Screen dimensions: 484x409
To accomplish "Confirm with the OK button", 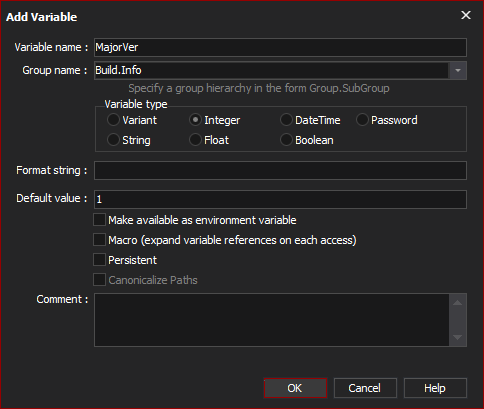I will (x=295, y=388).
